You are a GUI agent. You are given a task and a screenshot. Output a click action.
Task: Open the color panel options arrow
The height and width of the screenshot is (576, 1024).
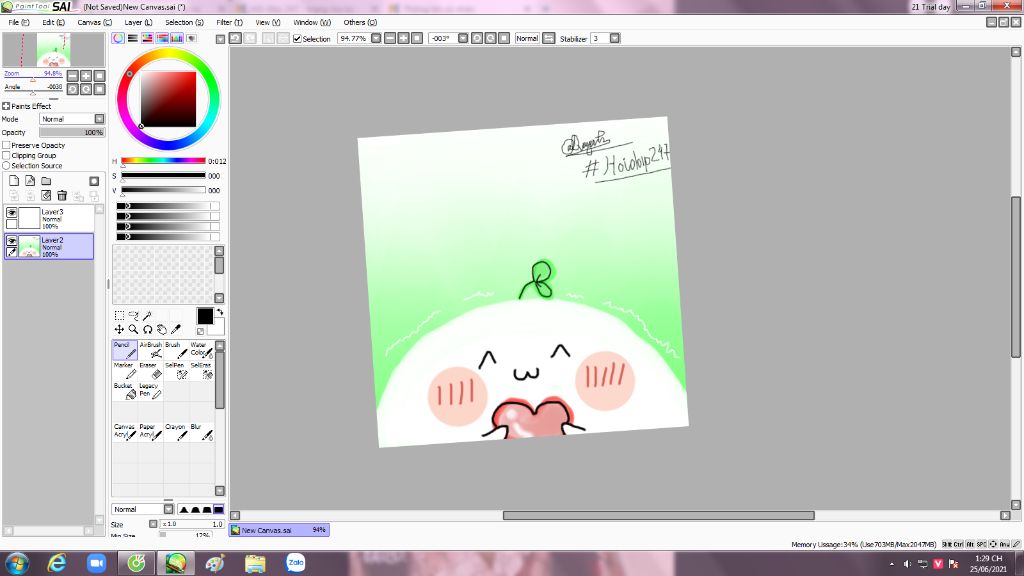coord(220,39)
